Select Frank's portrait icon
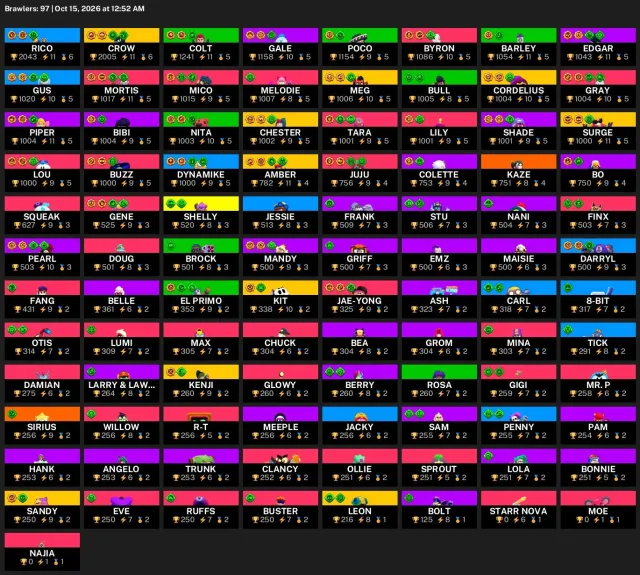This screenshot has height=575, width=640. tap(360, 206)
